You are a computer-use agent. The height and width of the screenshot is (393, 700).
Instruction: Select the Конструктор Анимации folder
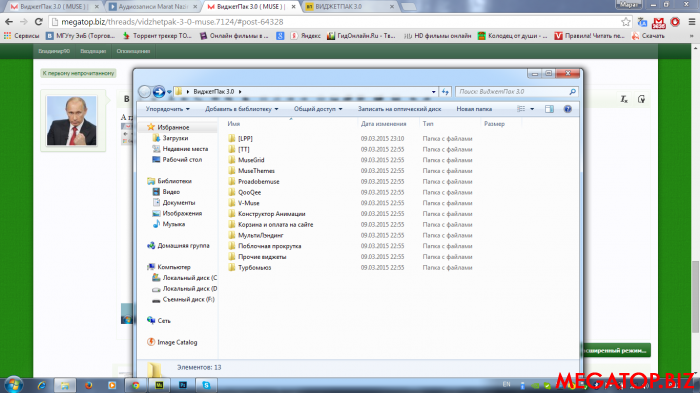(x=271, y=213)
